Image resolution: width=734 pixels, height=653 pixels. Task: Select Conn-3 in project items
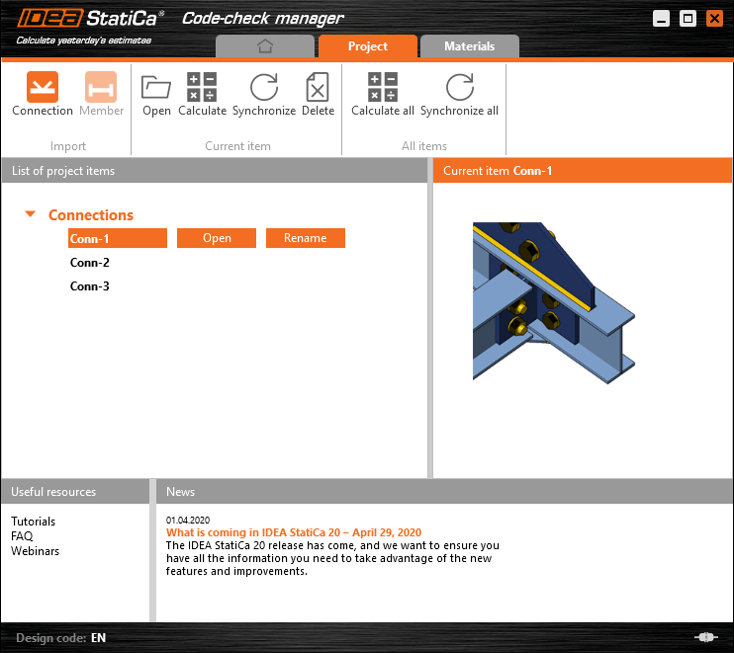89,286
